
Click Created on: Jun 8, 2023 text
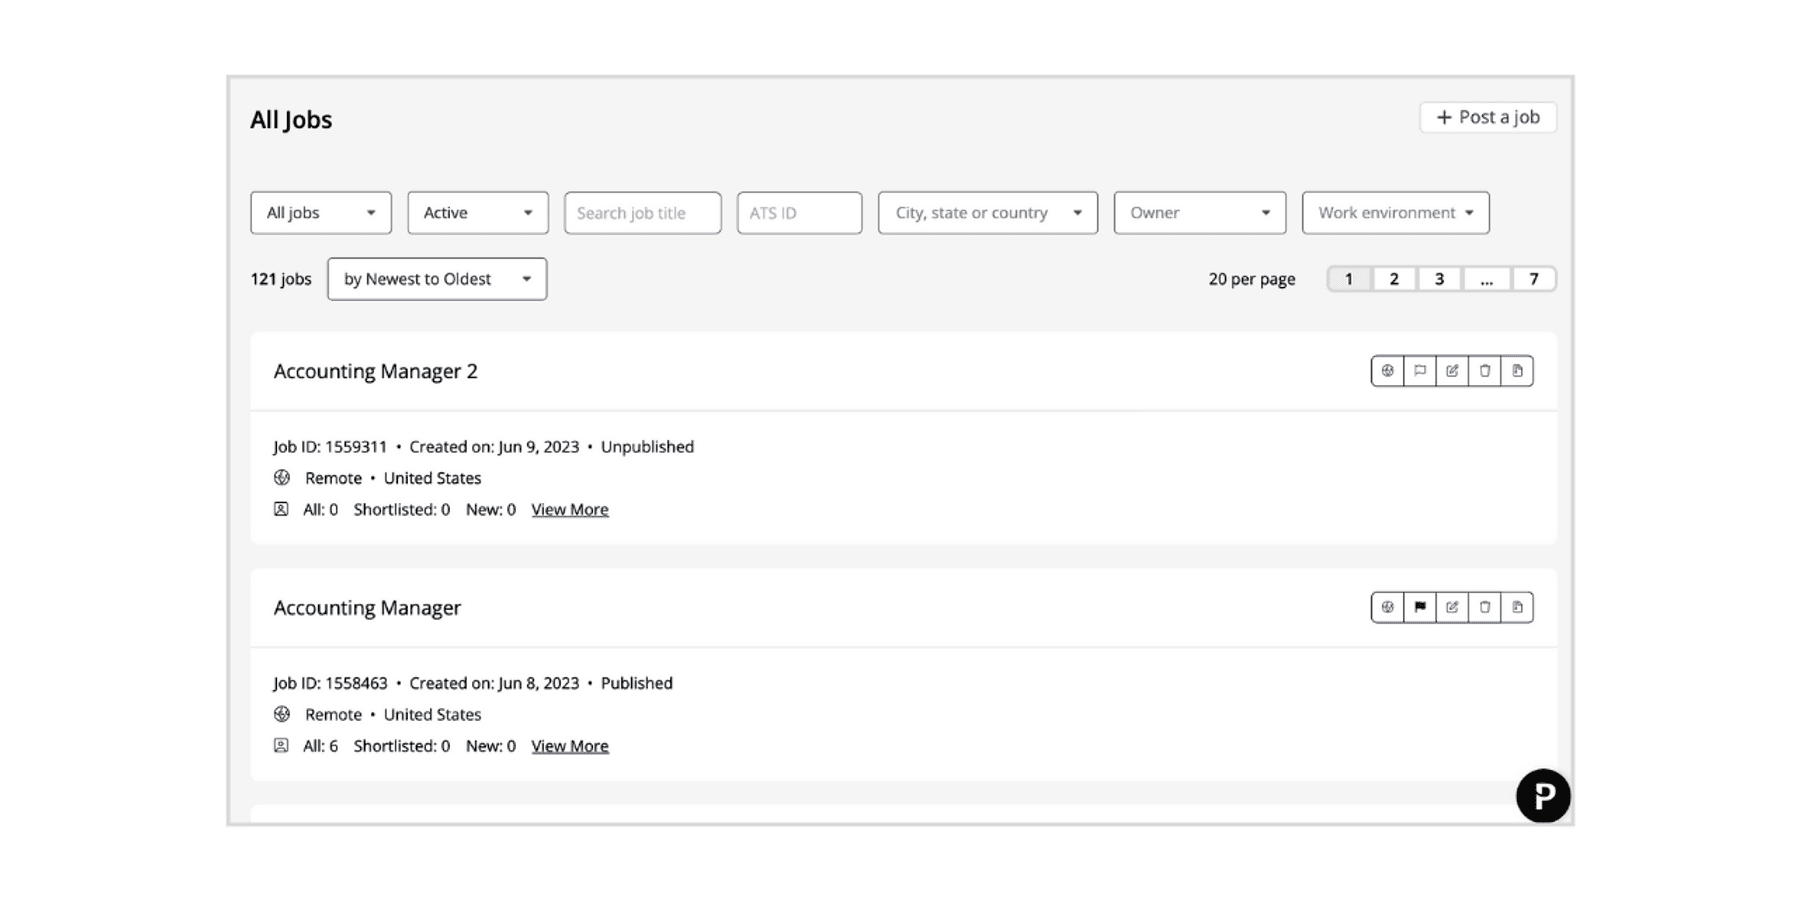[x=494, y=683]
